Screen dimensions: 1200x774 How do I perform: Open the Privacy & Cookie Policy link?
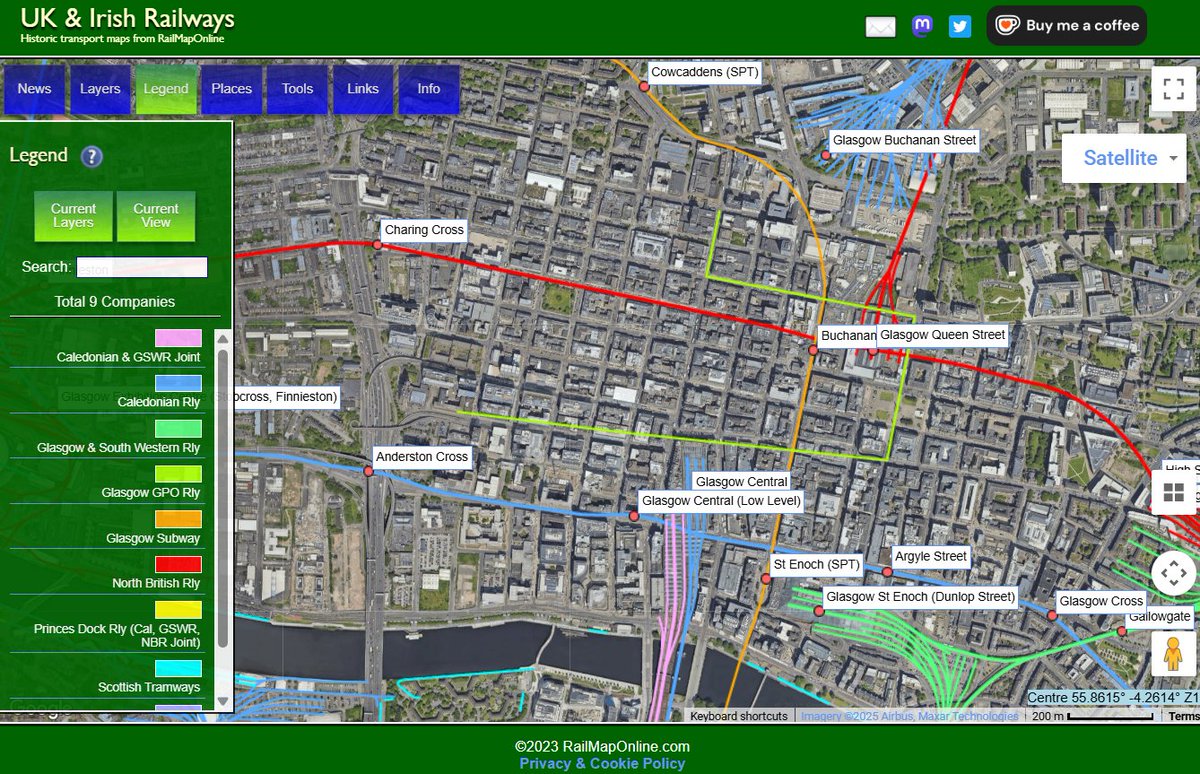point(600,762)
